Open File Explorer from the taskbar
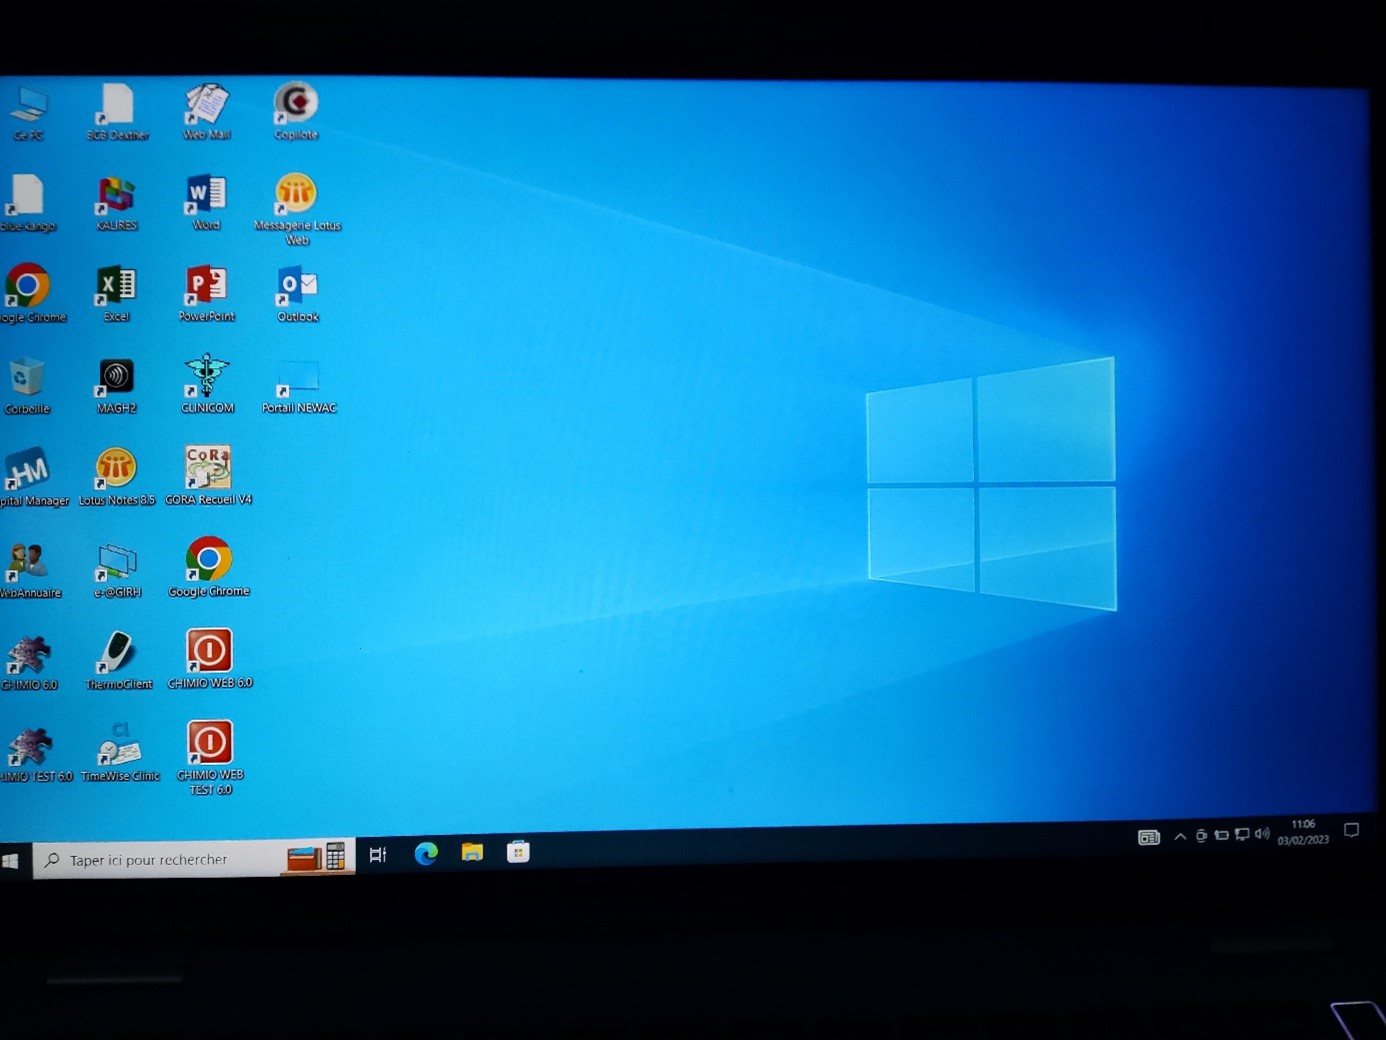1386x1040 pixels. point(472,852)
